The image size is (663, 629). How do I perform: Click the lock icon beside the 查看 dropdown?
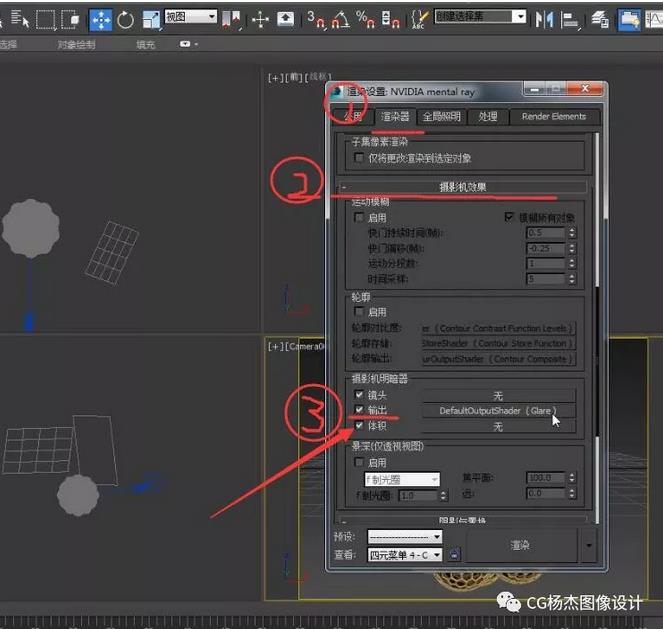tap(454, 554)
